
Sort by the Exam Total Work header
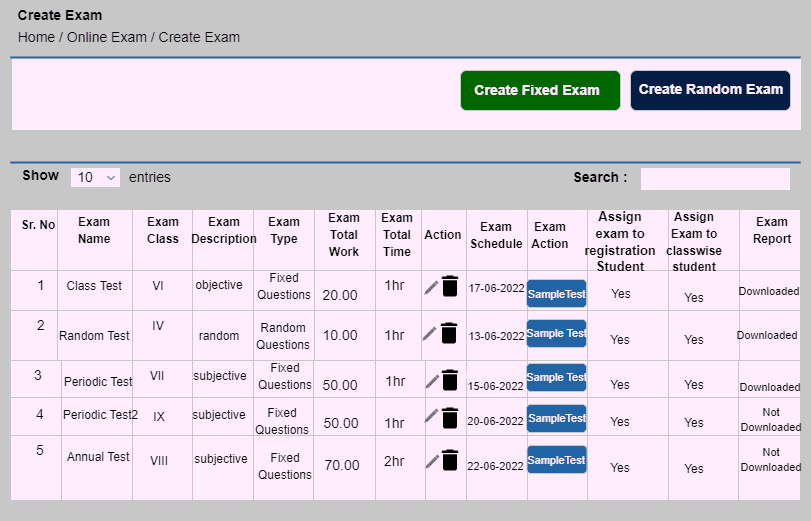344,235
